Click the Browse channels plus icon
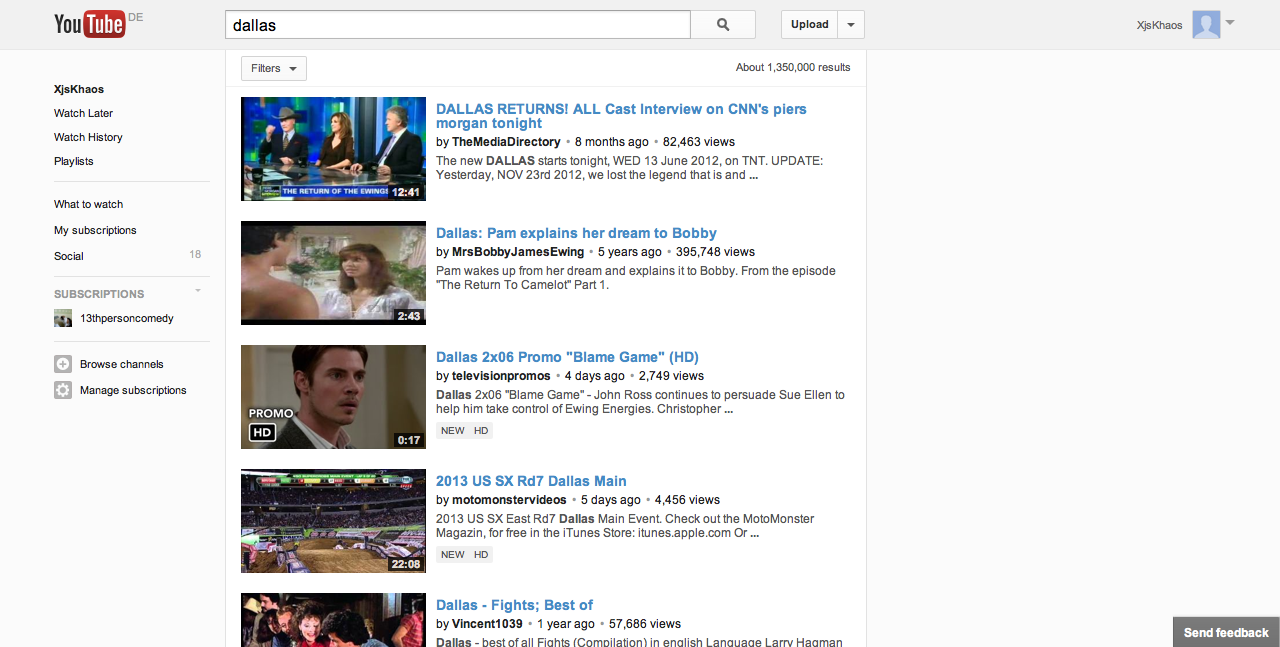 (x=63, y=364)
